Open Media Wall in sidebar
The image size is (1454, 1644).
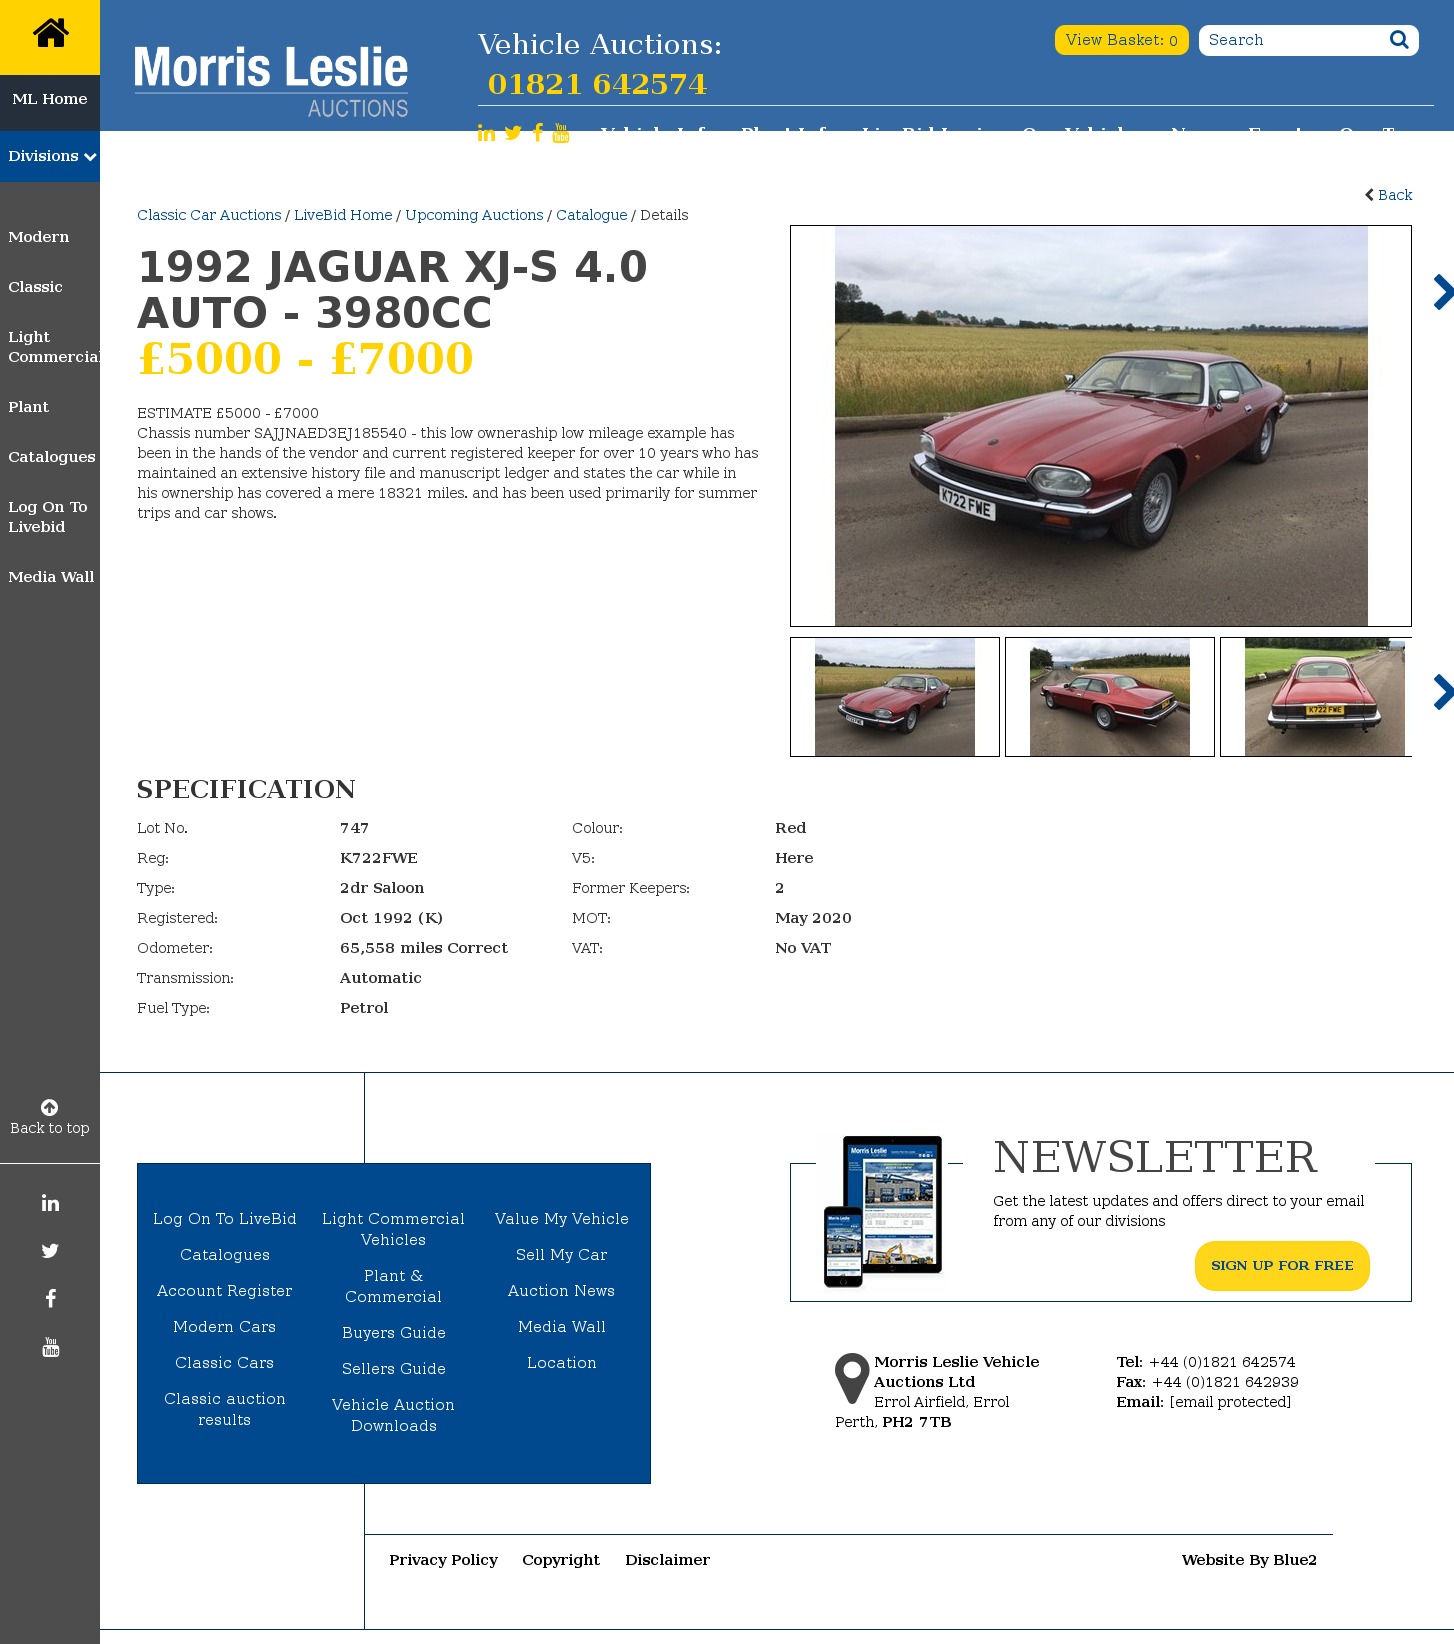[x=51, y=577]
